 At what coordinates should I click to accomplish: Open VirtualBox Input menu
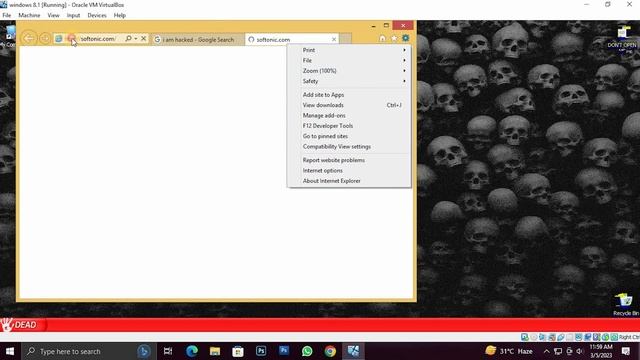coord(73,15)
